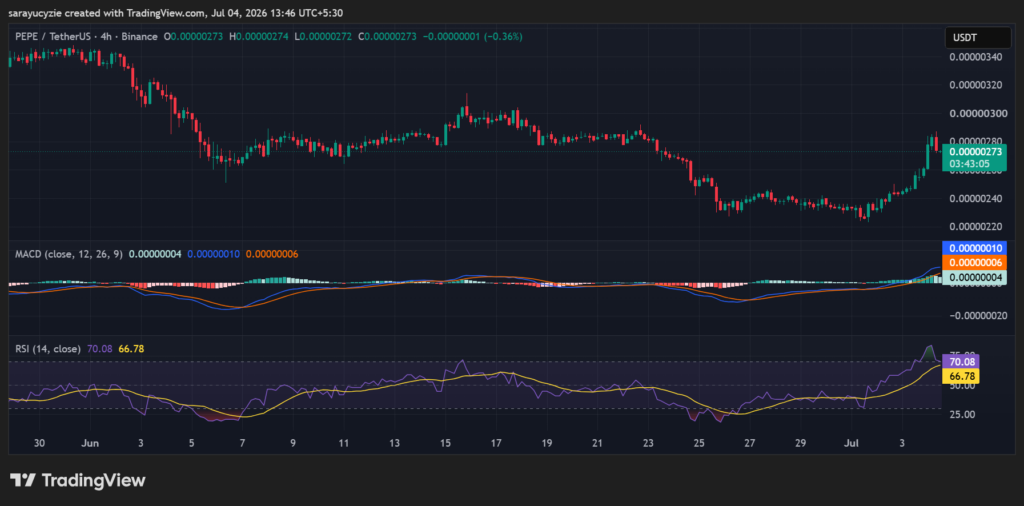The image size is (1024, 506).
Task: Open the USDT currency selector
Action: tap(976, 38)
